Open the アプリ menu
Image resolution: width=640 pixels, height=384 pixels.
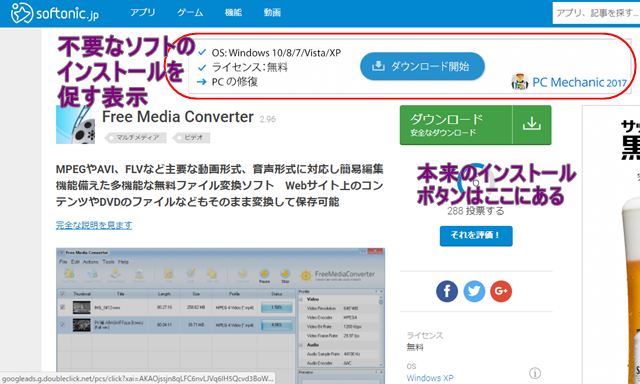tap(142, 13)
